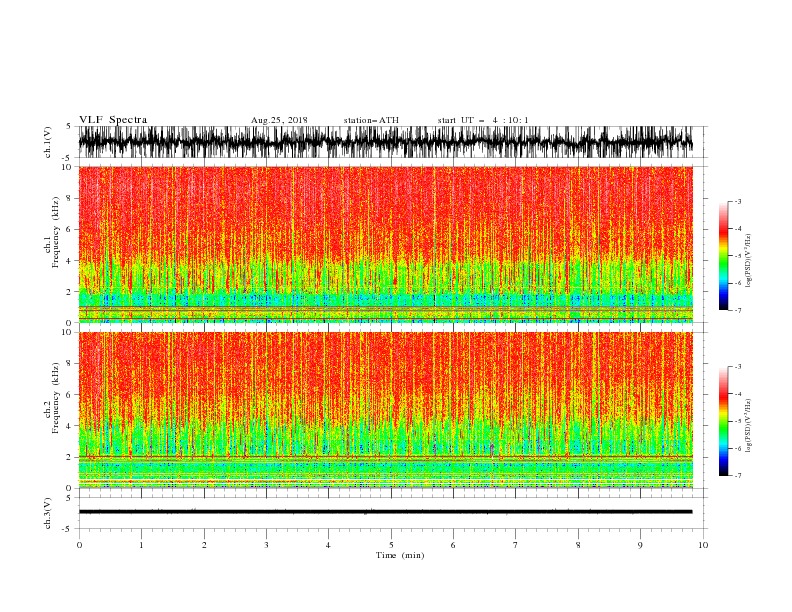Click the "ch.1(V)" waveform axis label
This screenshot has height=612, width=792.
pos(48,142)
